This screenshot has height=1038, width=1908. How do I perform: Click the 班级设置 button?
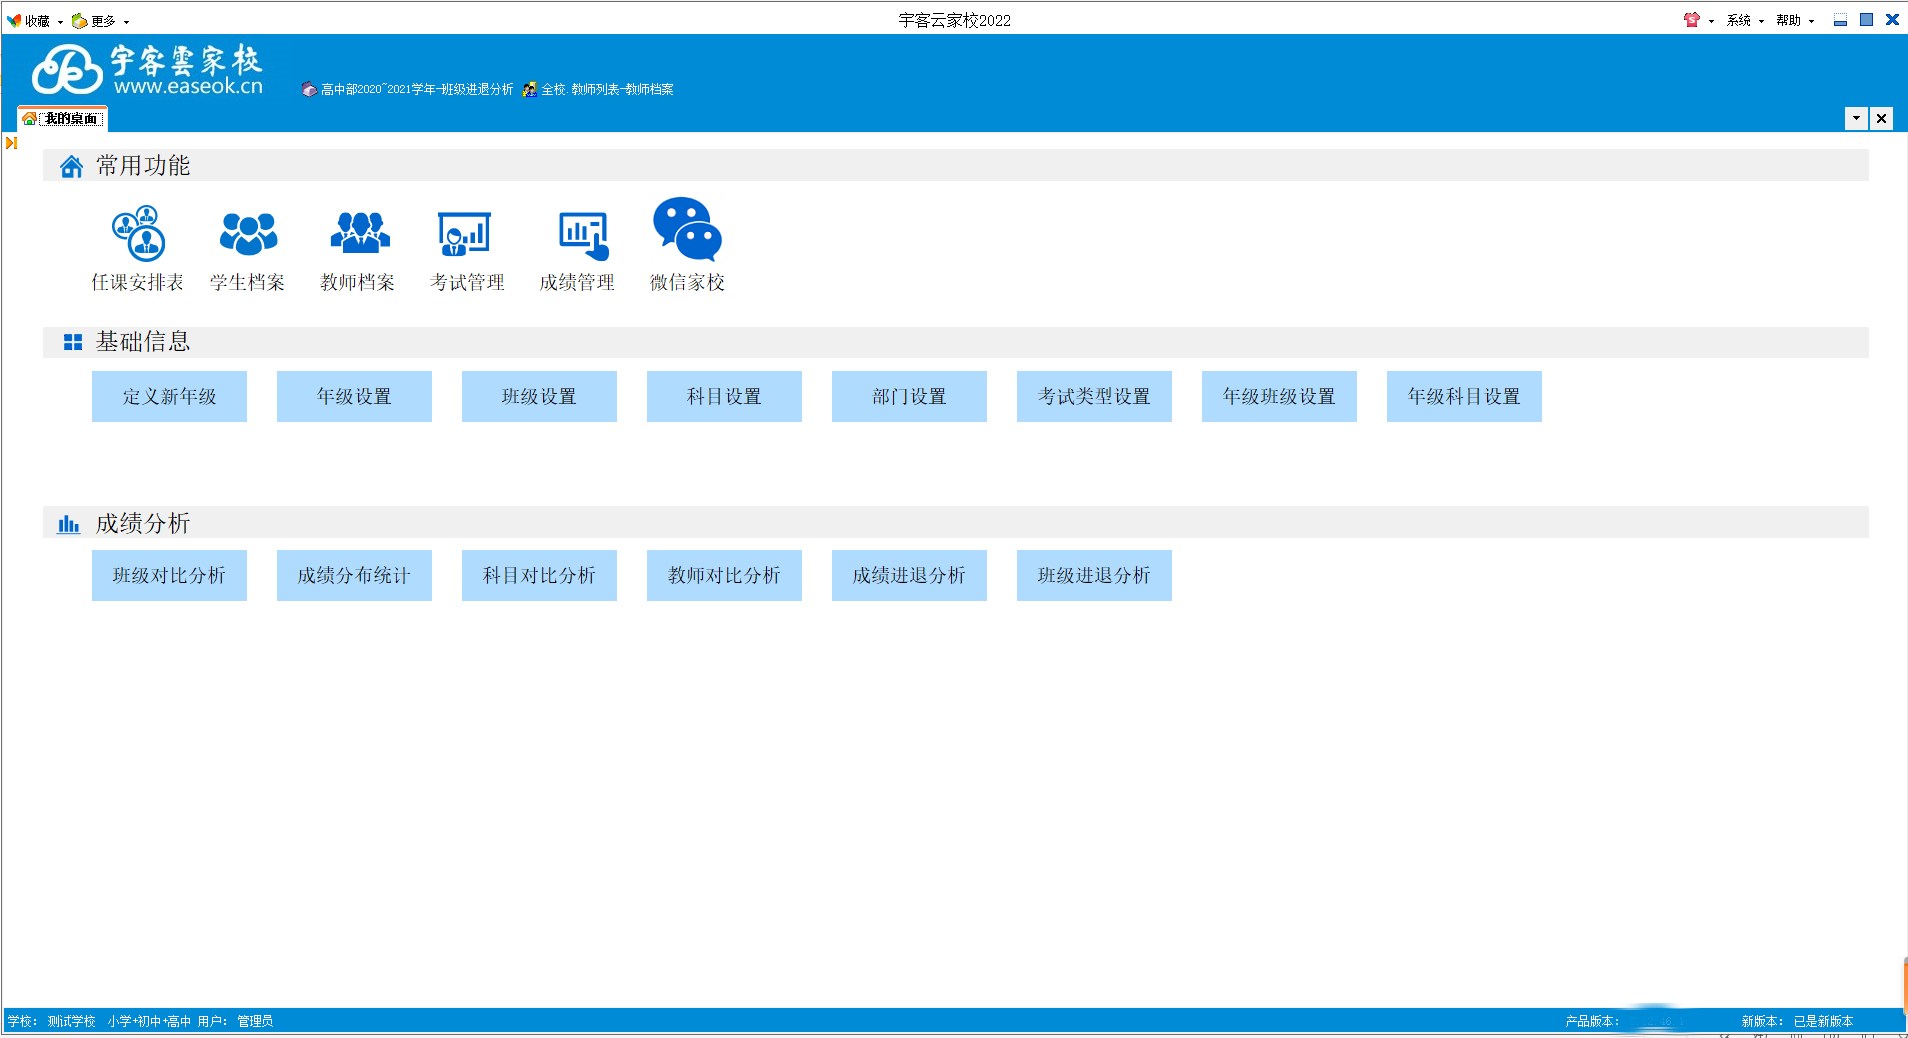click(539, 396)
